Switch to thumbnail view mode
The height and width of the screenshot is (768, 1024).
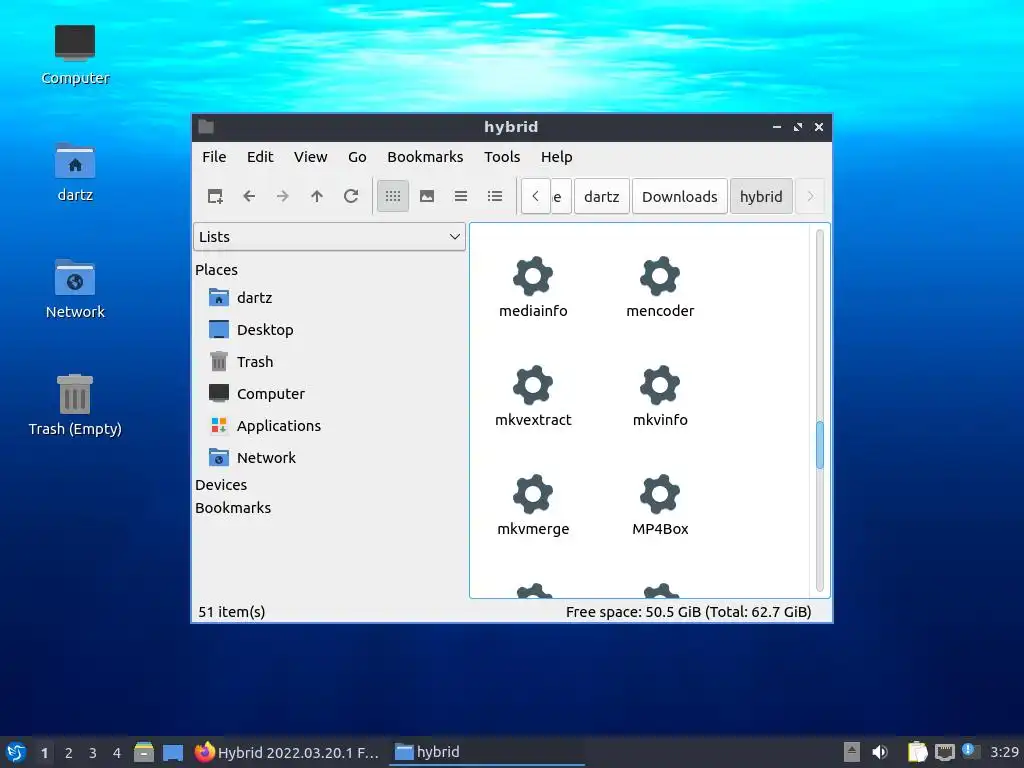(427, 196)
